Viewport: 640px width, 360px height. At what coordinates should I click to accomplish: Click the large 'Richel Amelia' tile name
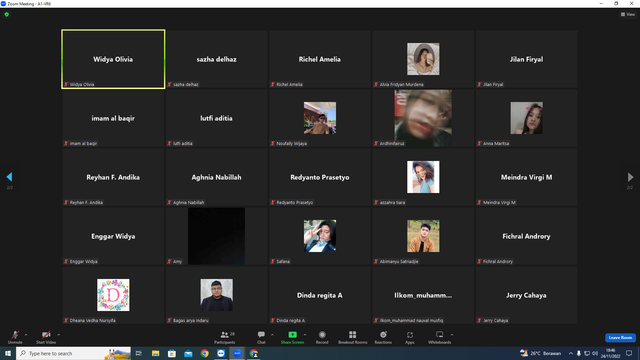320,59
